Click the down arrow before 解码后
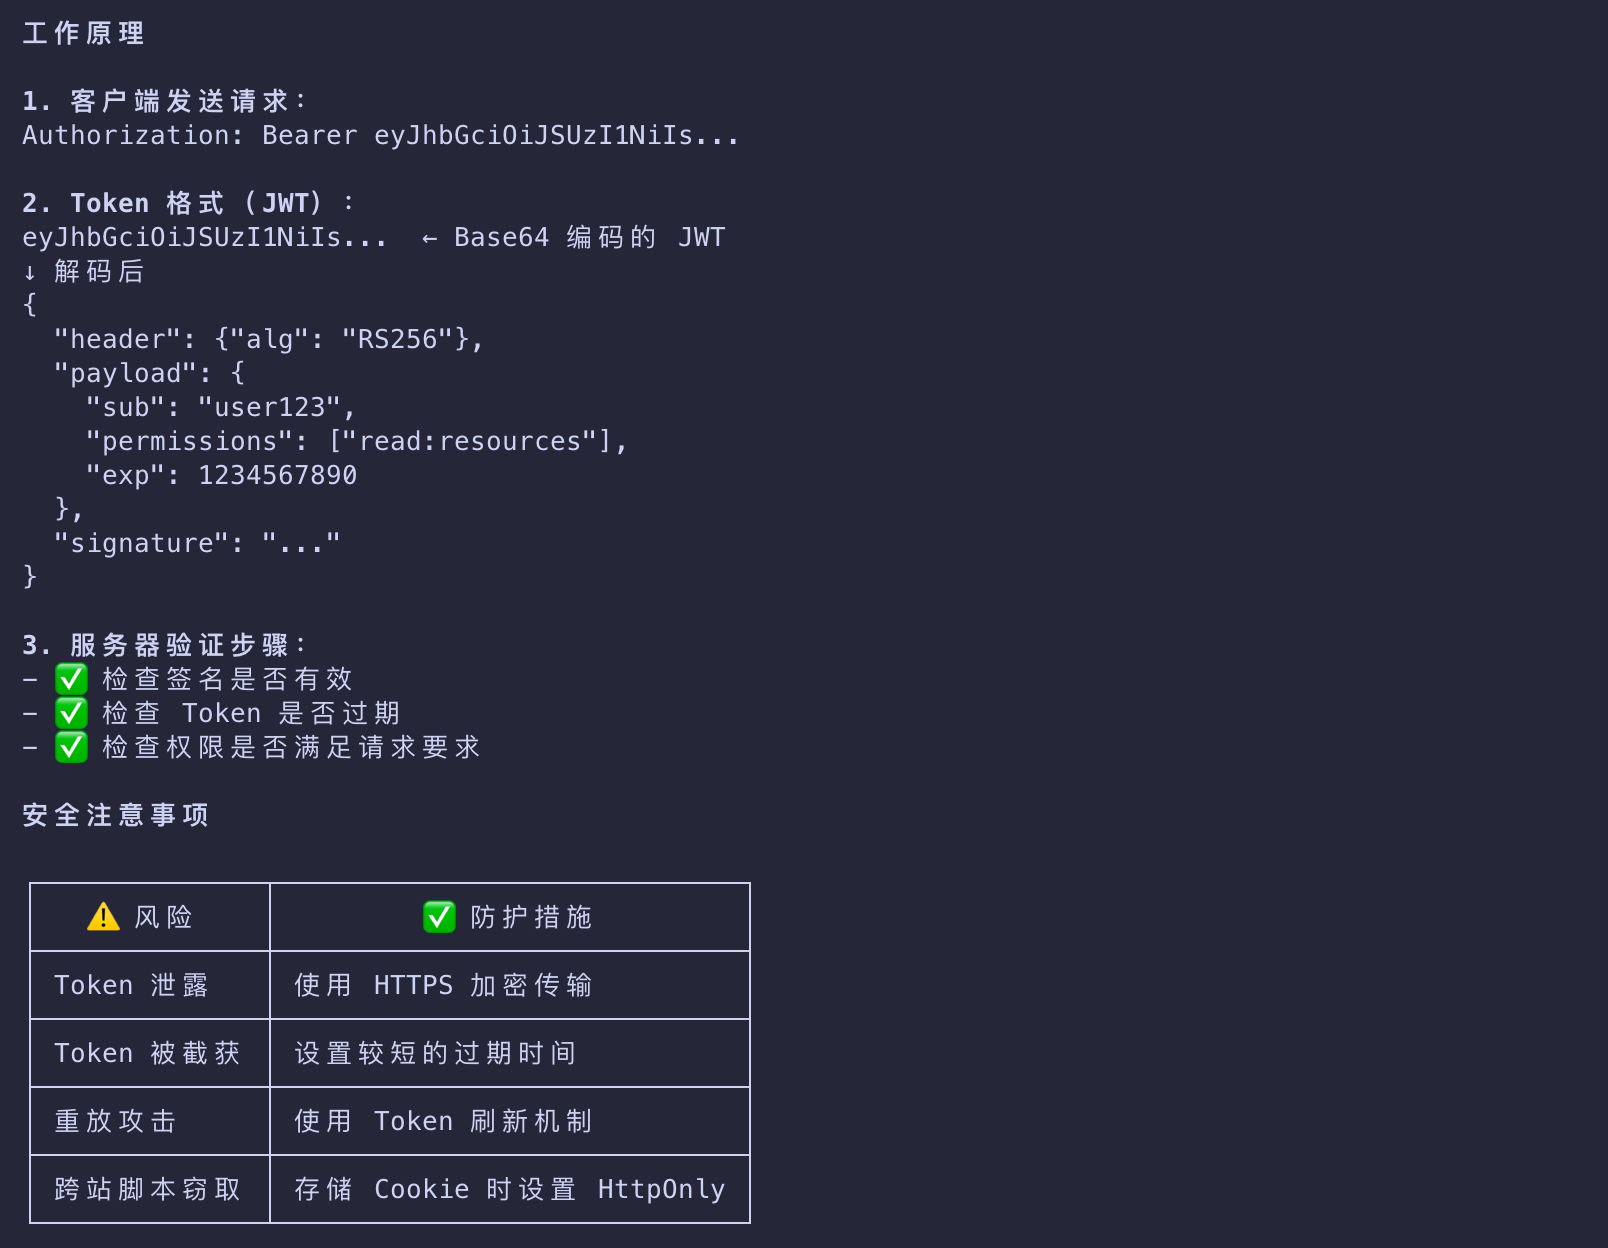The image size is (1608, 1248). point(30,272)
